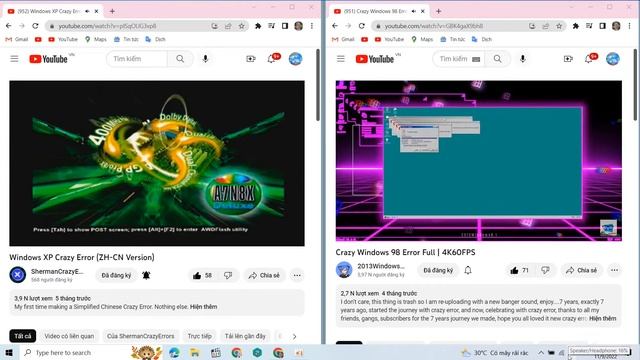This screenshot has width=640, height=360.
Task: Open create video icon in right window
Action: [x=568, y=59]
